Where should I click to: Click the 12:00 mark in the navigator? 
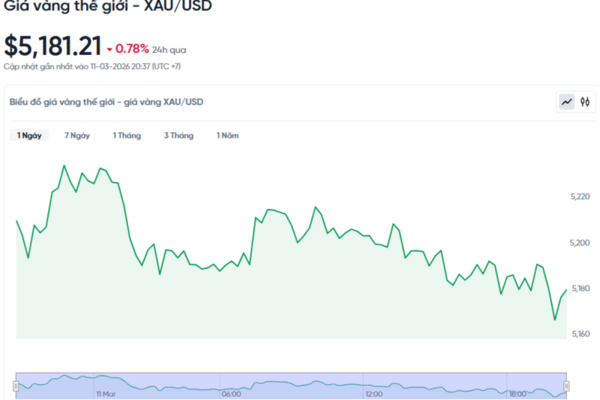(373, 394)
